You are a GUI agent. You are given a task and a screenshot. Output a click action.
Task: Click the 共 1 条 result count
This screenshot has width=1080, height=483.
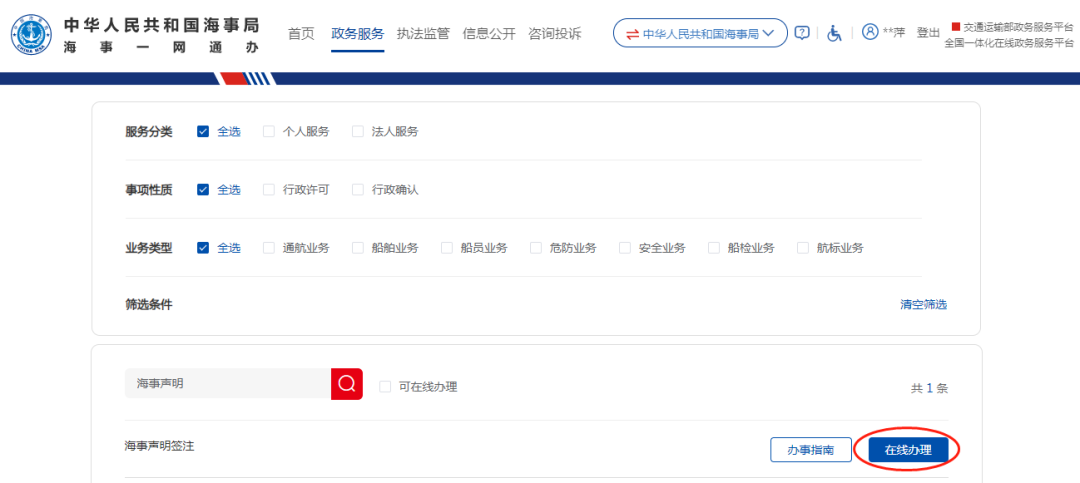point(929,389)
